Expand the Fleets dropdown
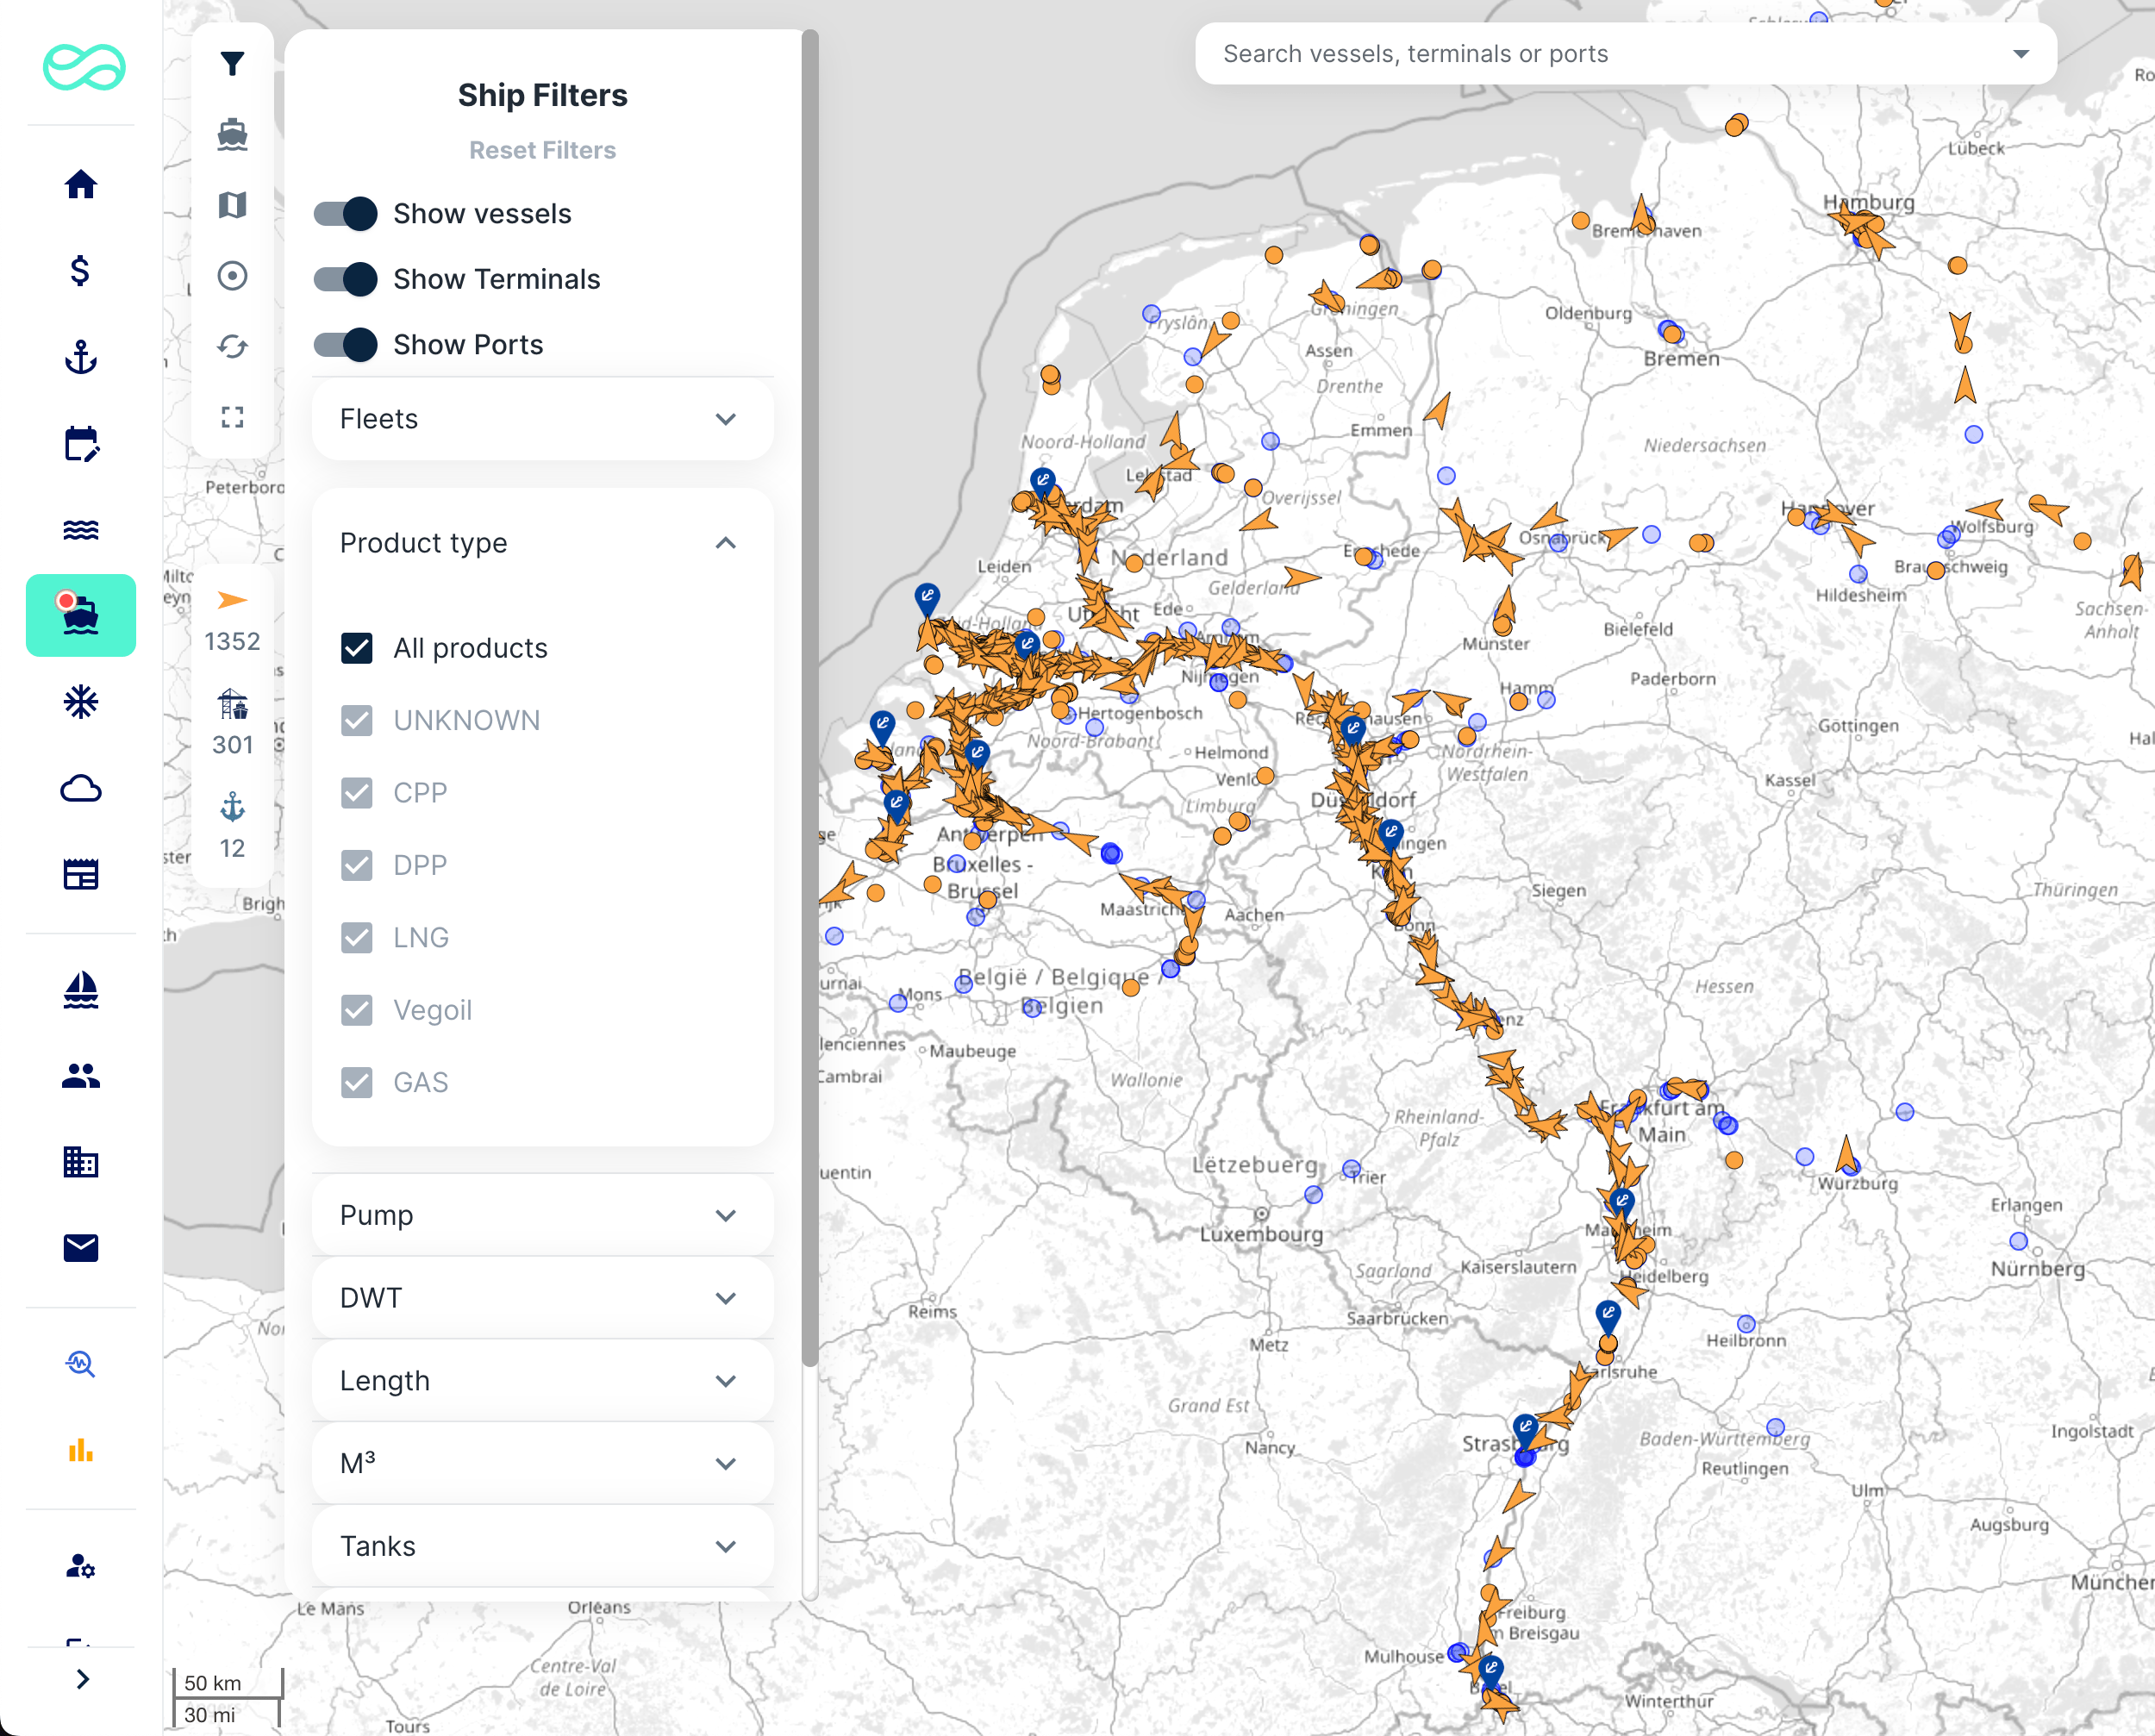The height and width of the screenshot is (1736, 2155). point(542,419)
